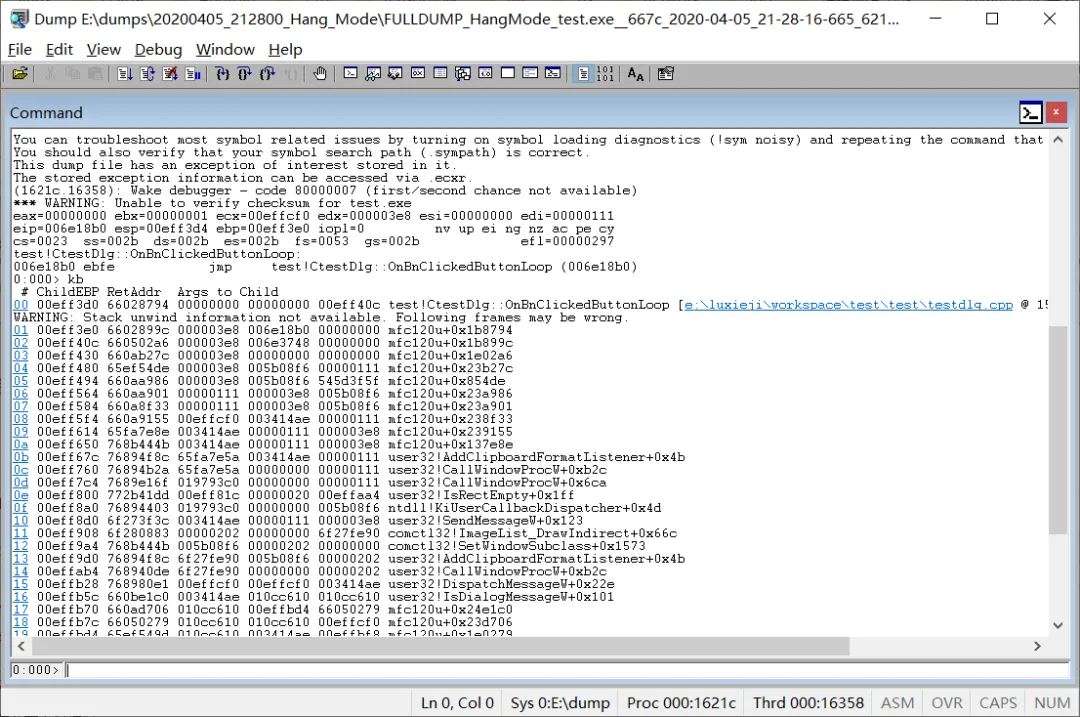The image size is (1080, 717).
Task: Open the Help menu
Action: pyautogui.click(x=285, y=50)
